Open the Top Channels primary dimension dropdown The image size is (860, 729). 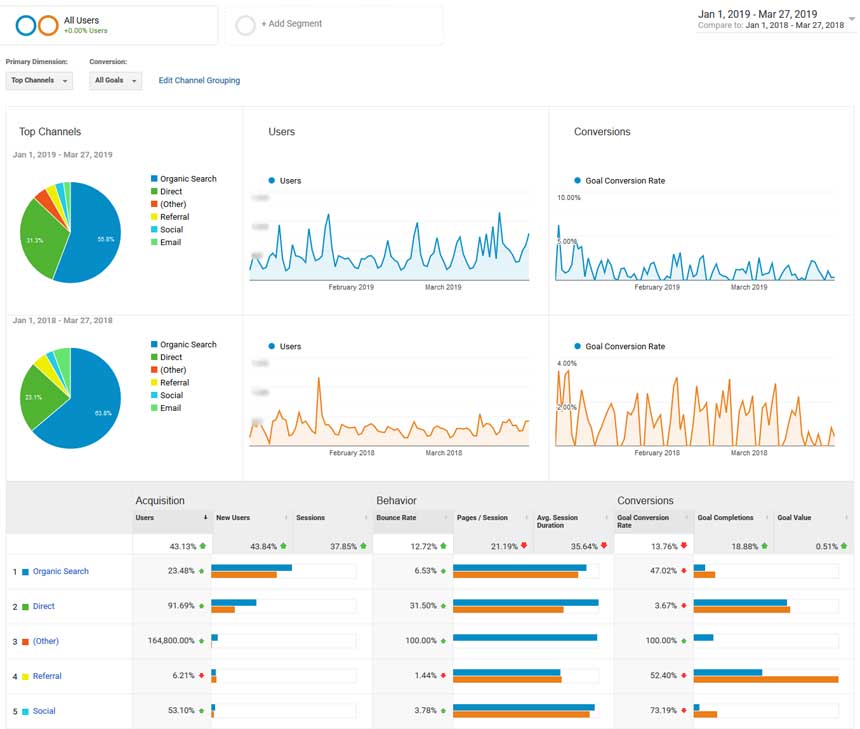(39, 81)
